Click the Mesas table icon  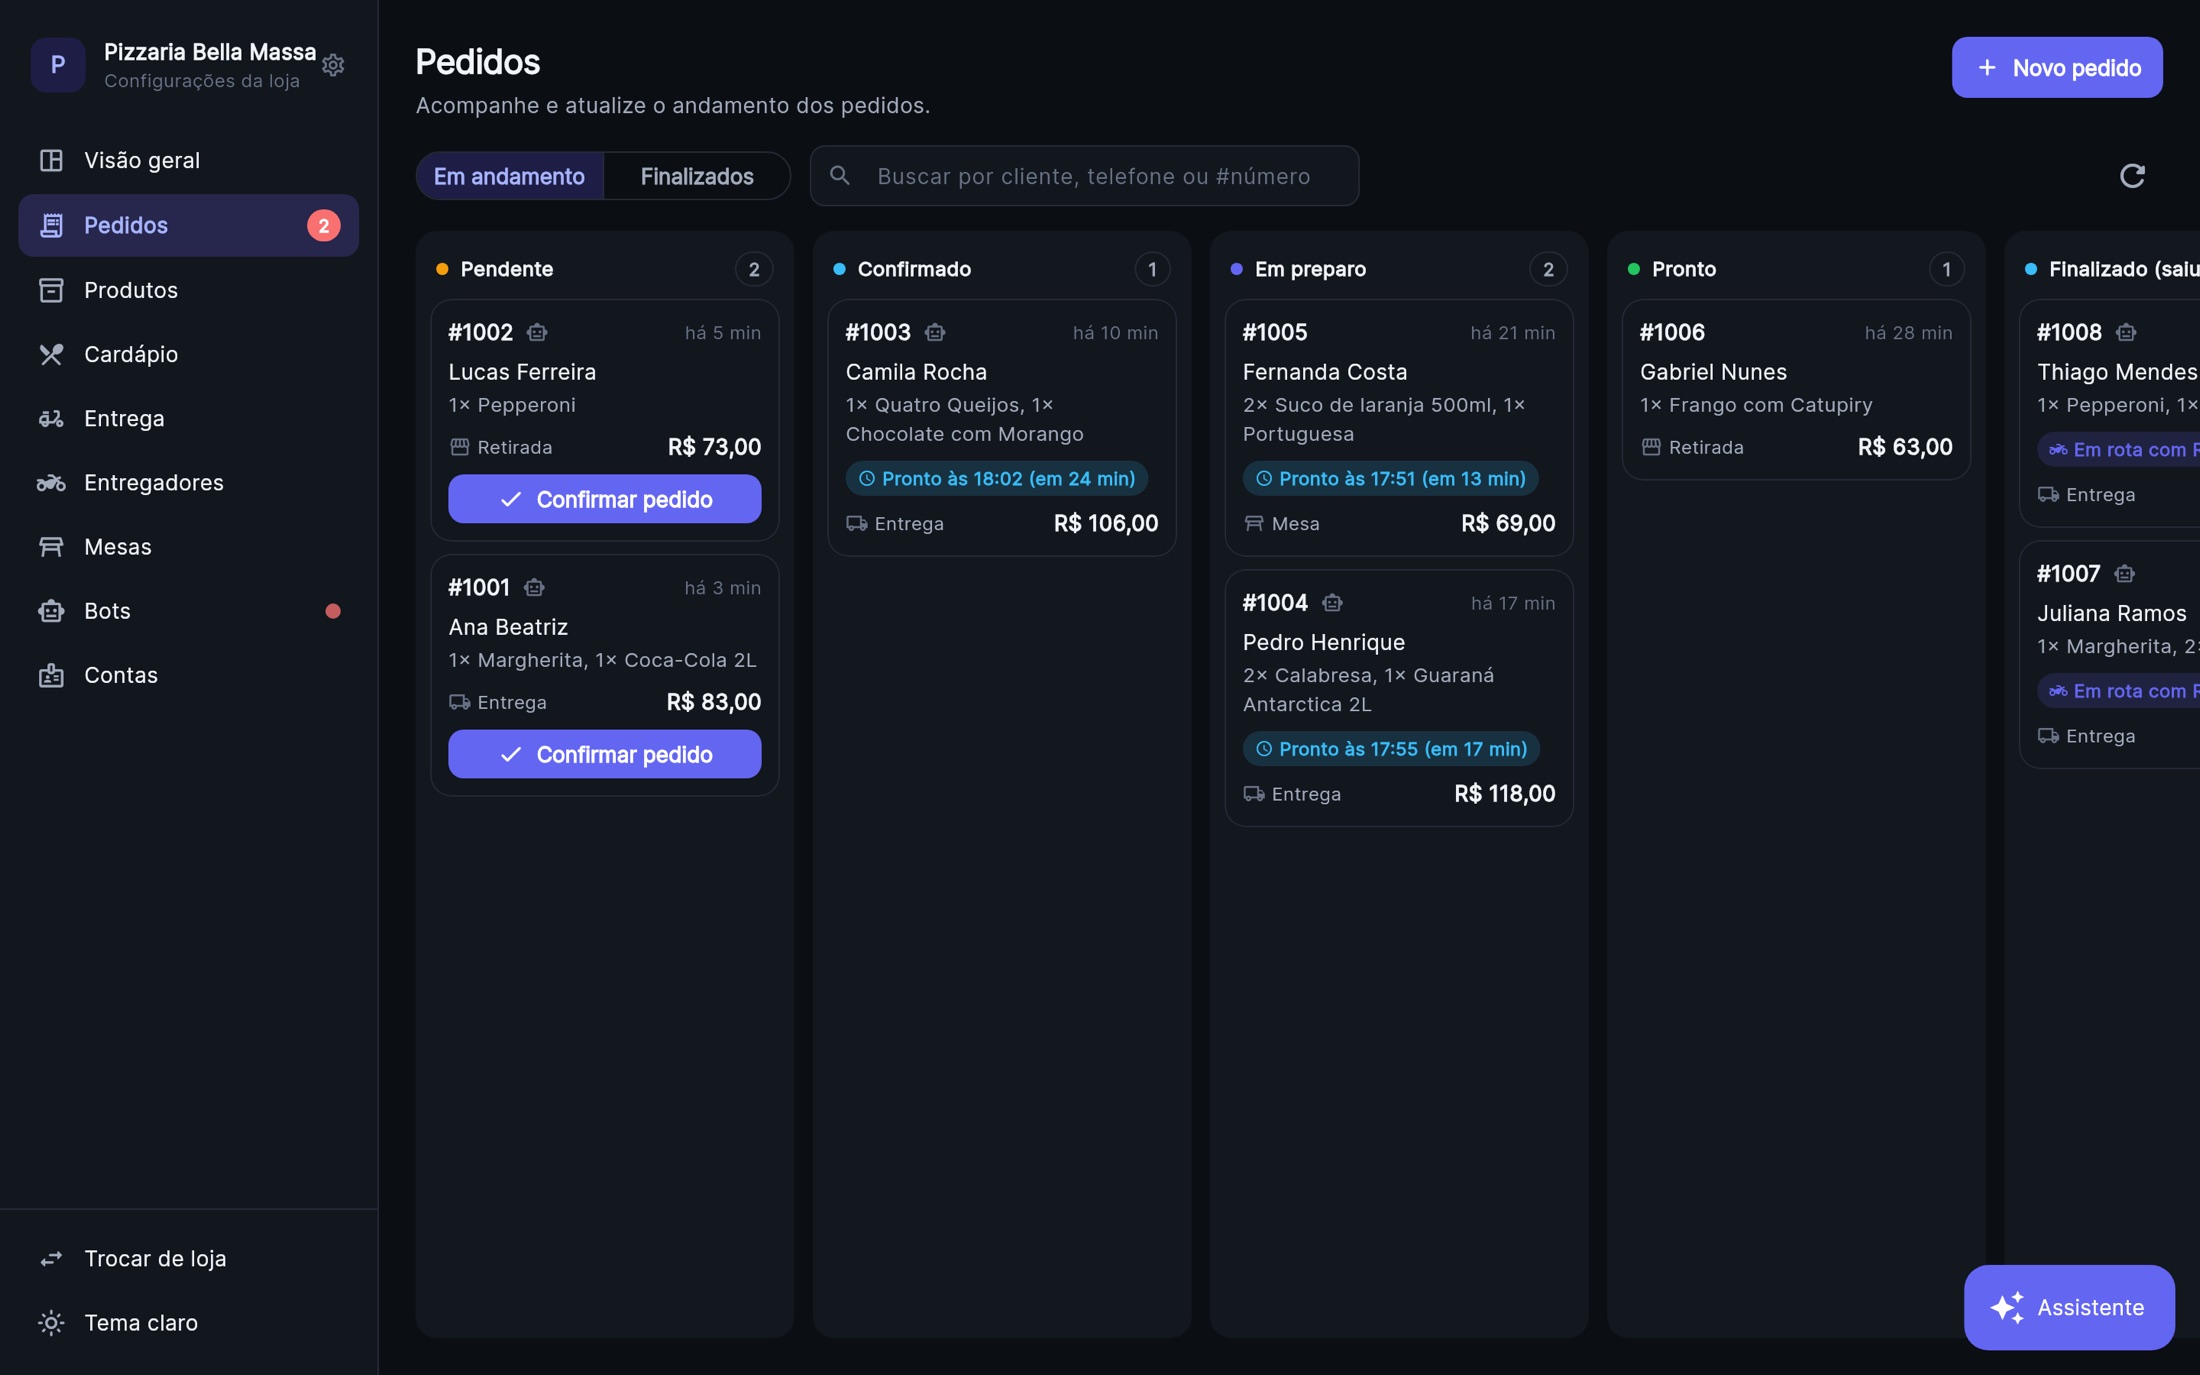click(51, 547)
